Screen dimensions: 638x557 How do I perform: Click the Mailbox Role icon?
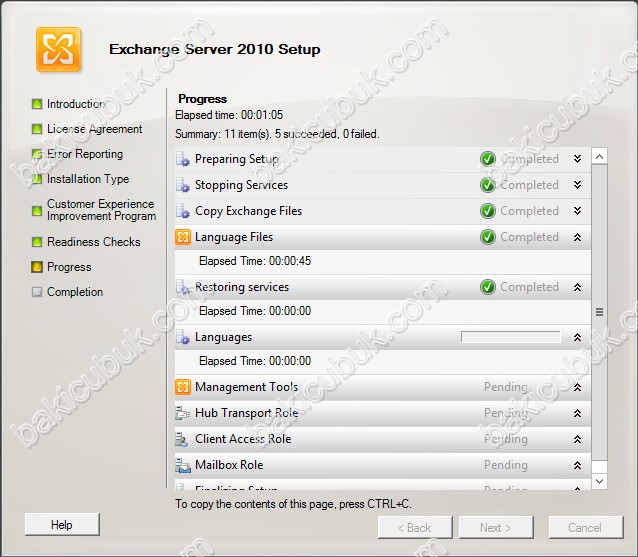tap(183, 465)
